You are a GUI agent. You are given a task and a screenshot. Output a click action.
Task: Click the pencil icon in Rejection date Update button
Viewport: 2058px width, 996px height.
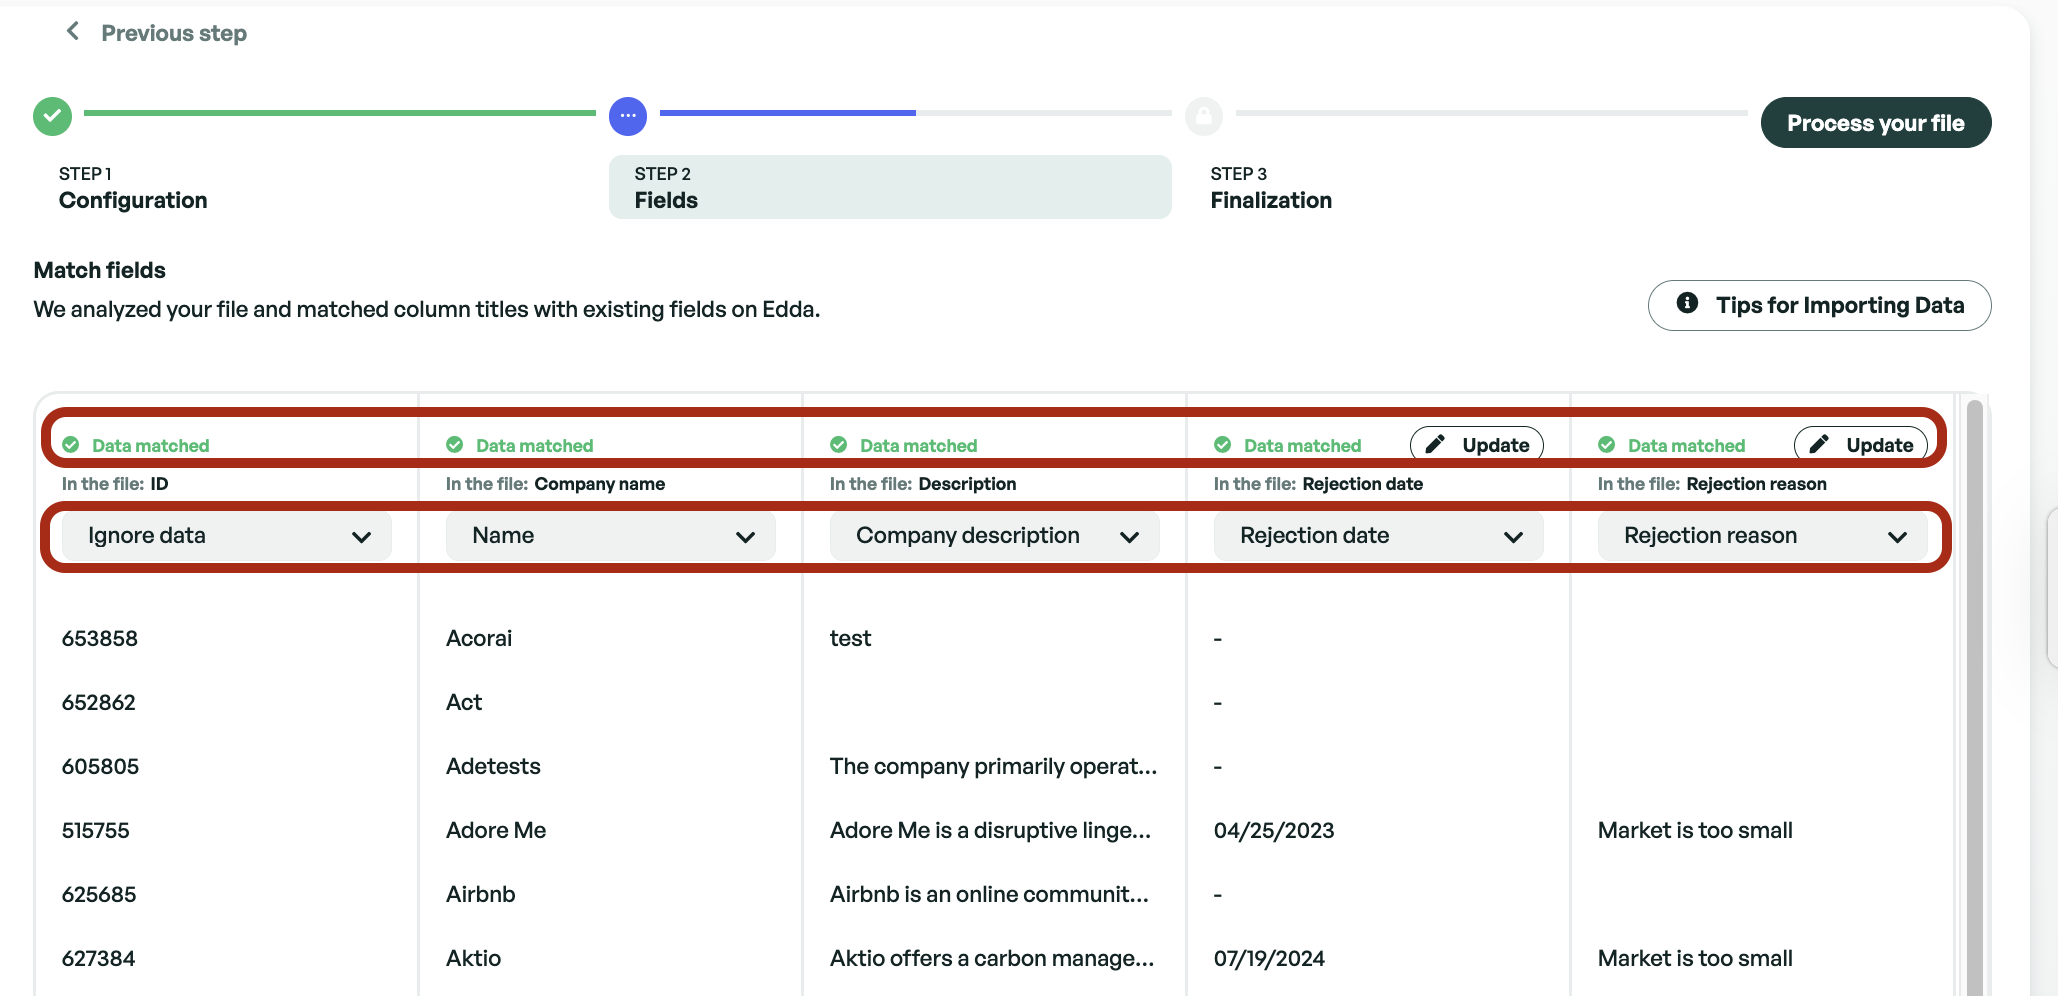click(1435, 444)
